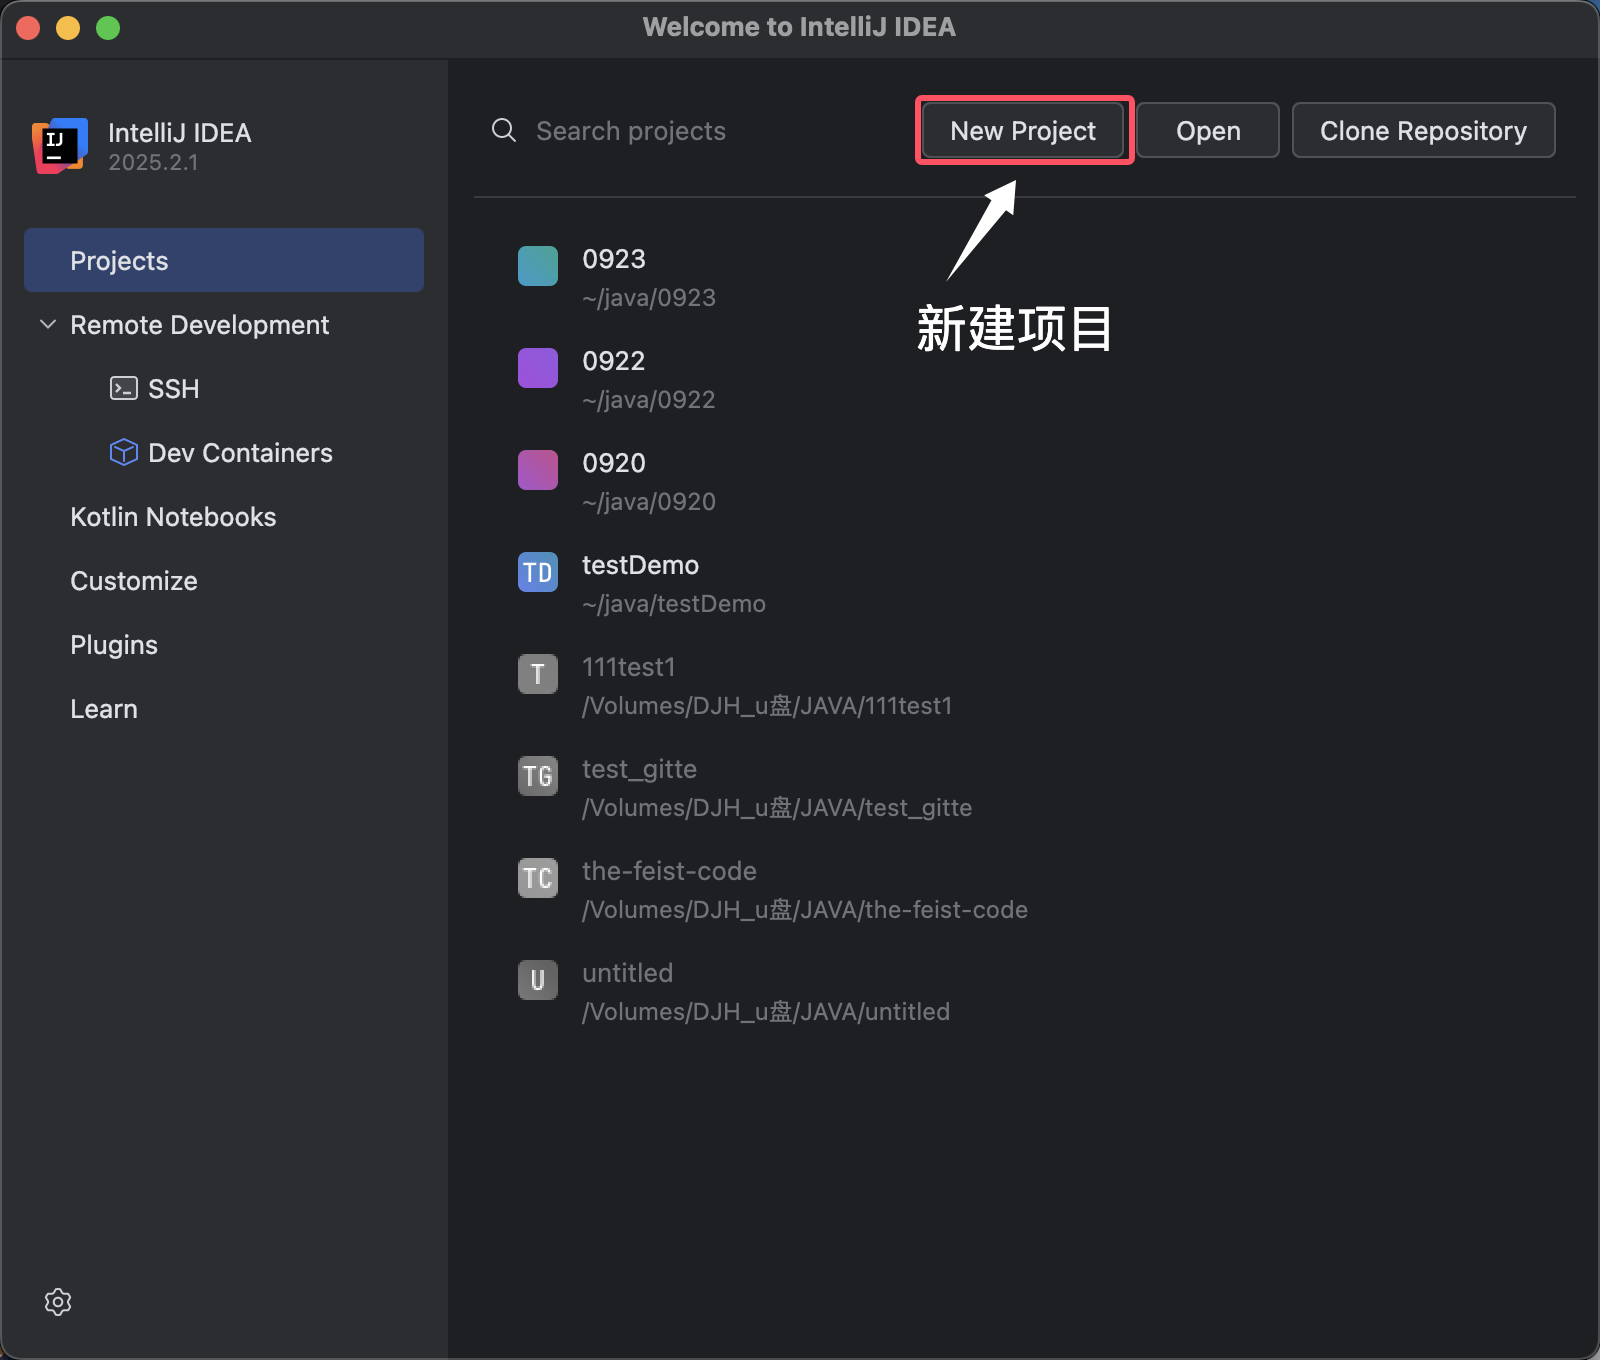Click the IntelliJ IDEA product name
The height and width of the screenshot is (1360, 1600).
tap(180, 132)
